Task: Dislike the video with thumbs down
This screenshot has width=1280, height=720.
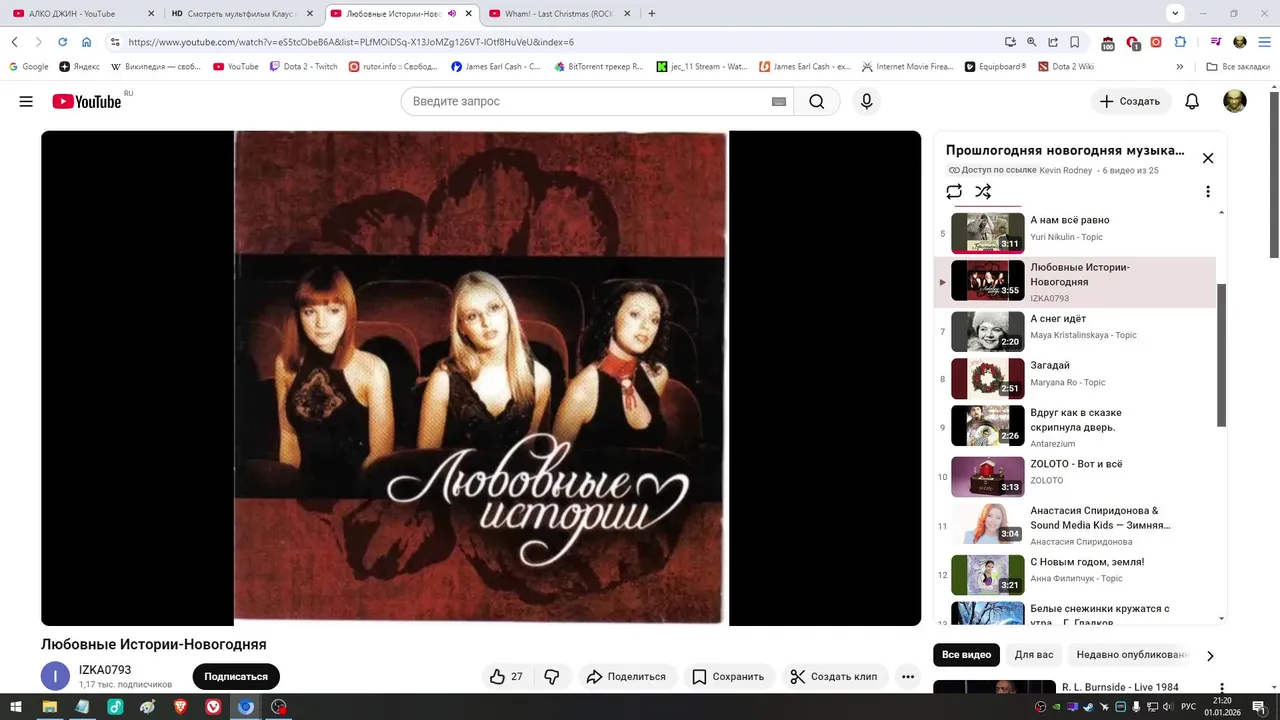Action: pos(552,677)
